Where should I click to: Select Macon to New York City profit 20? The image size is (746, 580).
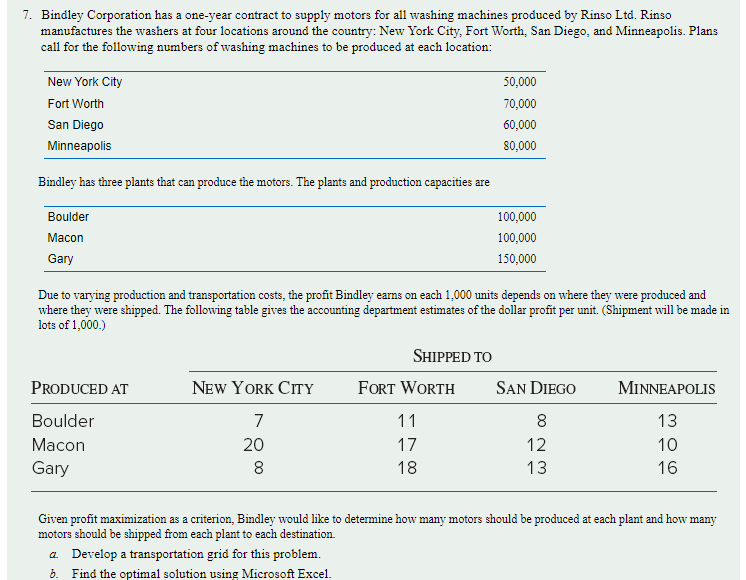pos(254,445)
